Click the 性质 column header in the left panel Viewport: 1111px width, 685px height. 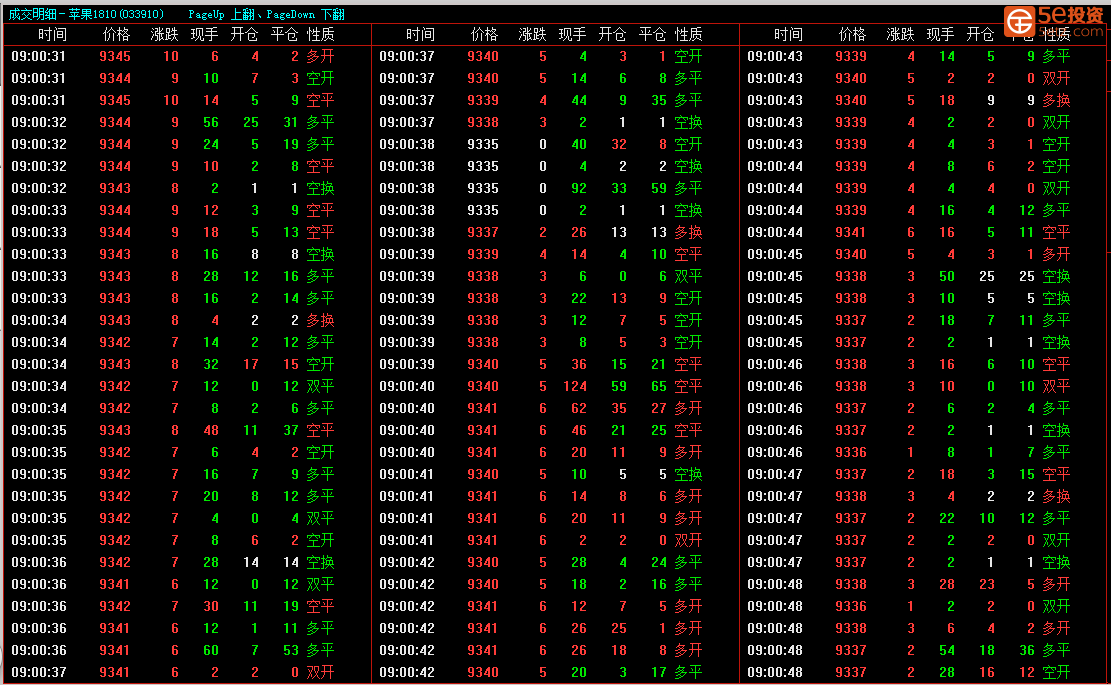pyautogui.click(x=320, y=35)
